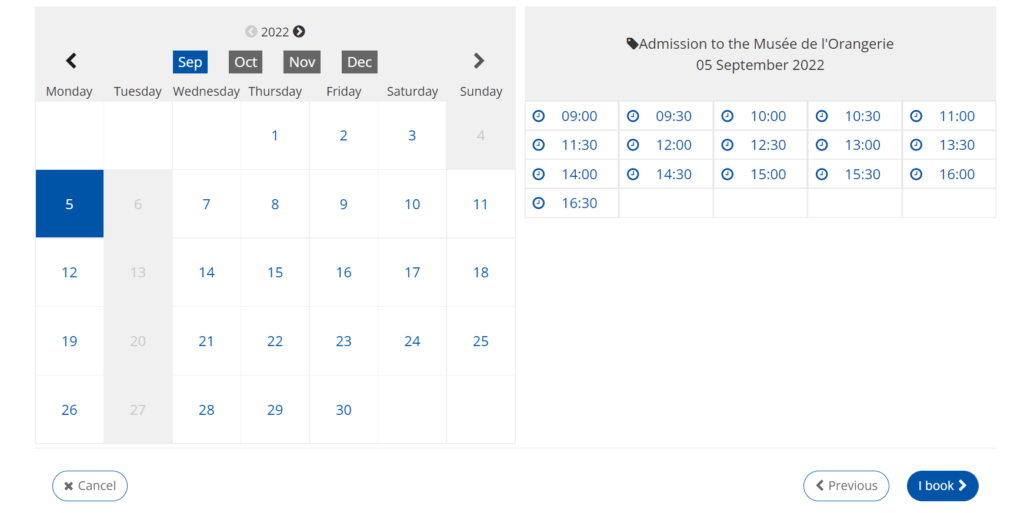Viewport: 1024px width, 513px height.
Task: Click the clock icon beside 09:00
Action: (538, 116)
